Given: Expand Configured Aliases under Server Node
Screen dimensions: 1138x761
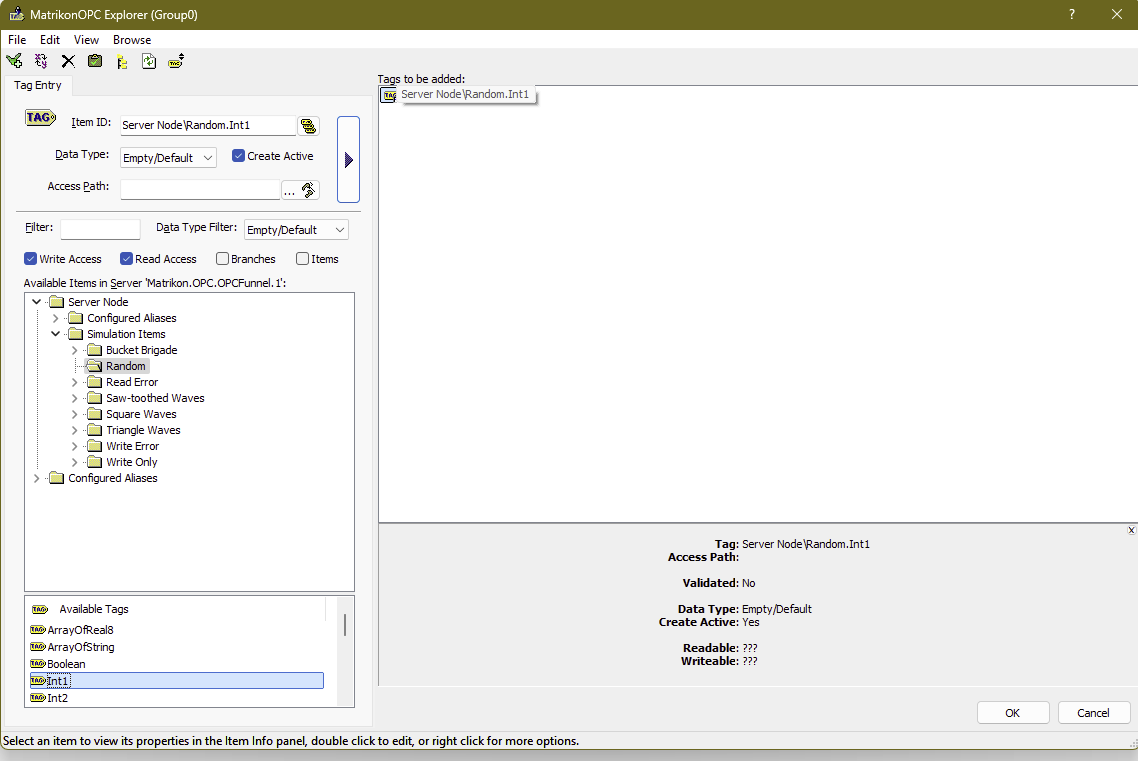Looking at the screenshot, I should click(x=55, y=318).
